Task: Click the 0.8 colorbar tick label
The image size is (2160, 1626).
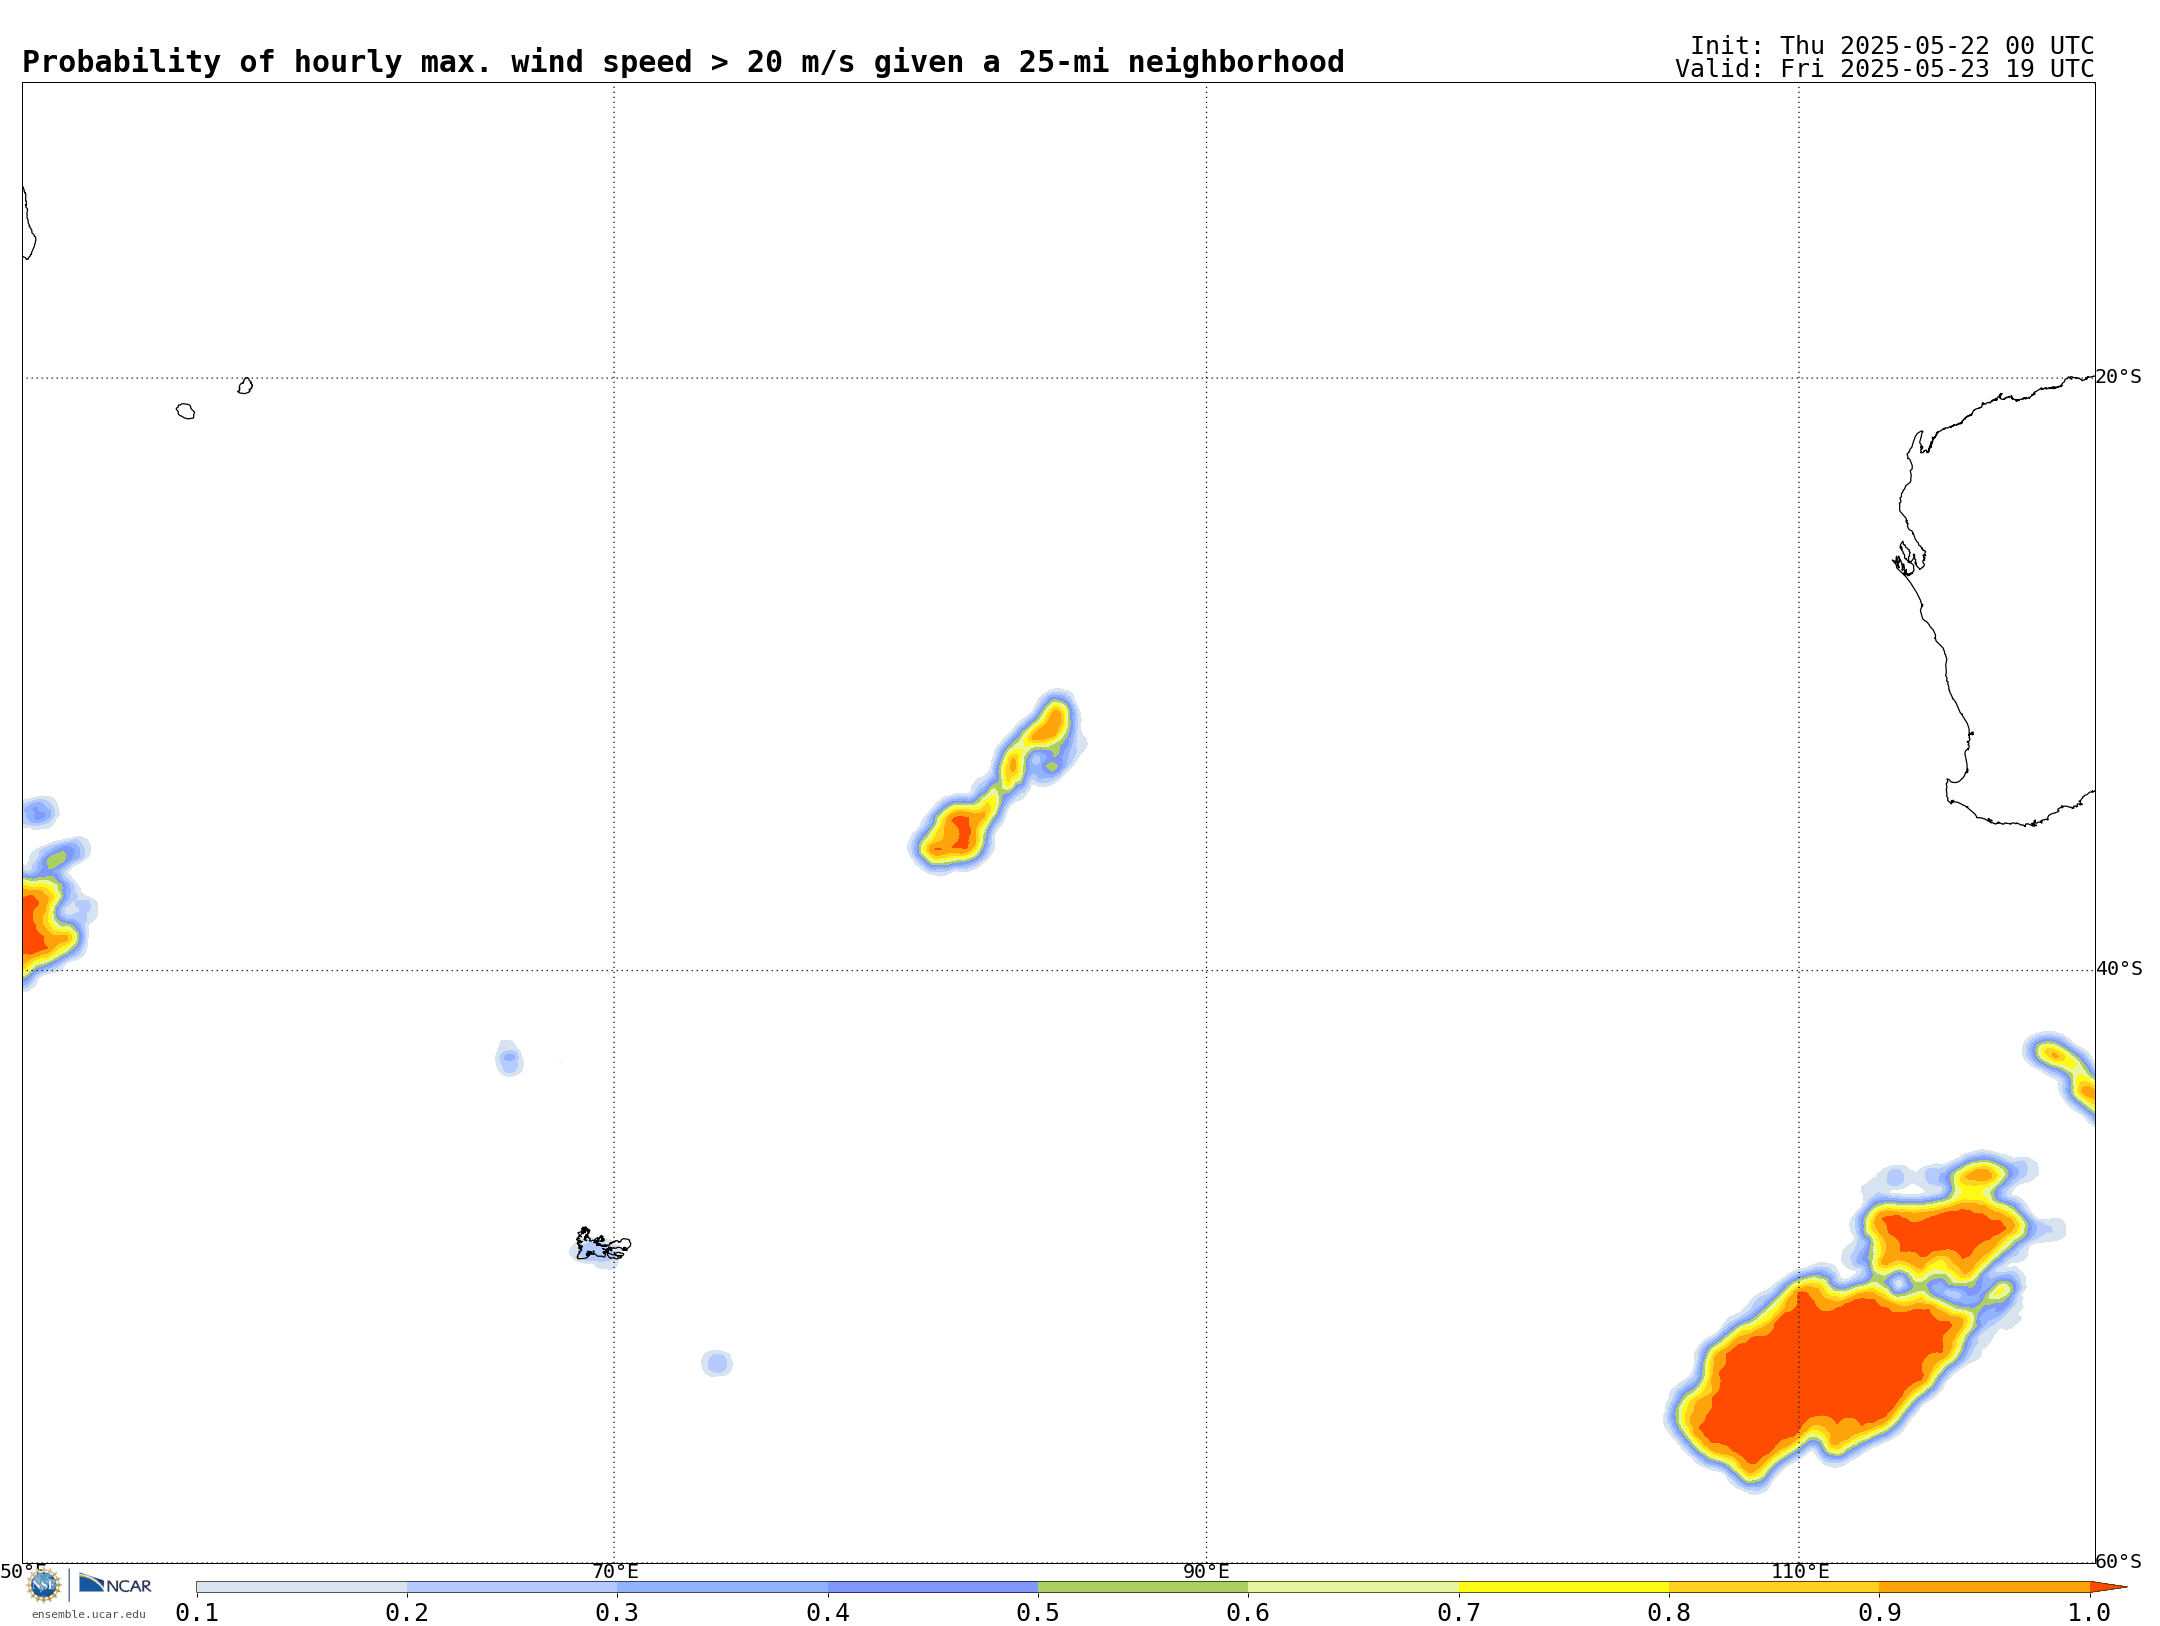Action: 1669,1613
